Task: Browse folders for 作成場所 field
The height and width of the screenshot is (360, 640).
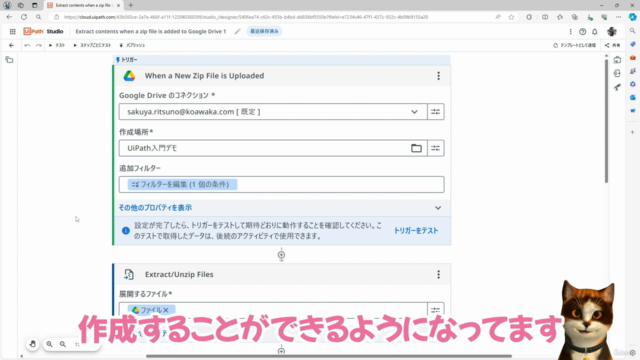Action: pos(416,148)
